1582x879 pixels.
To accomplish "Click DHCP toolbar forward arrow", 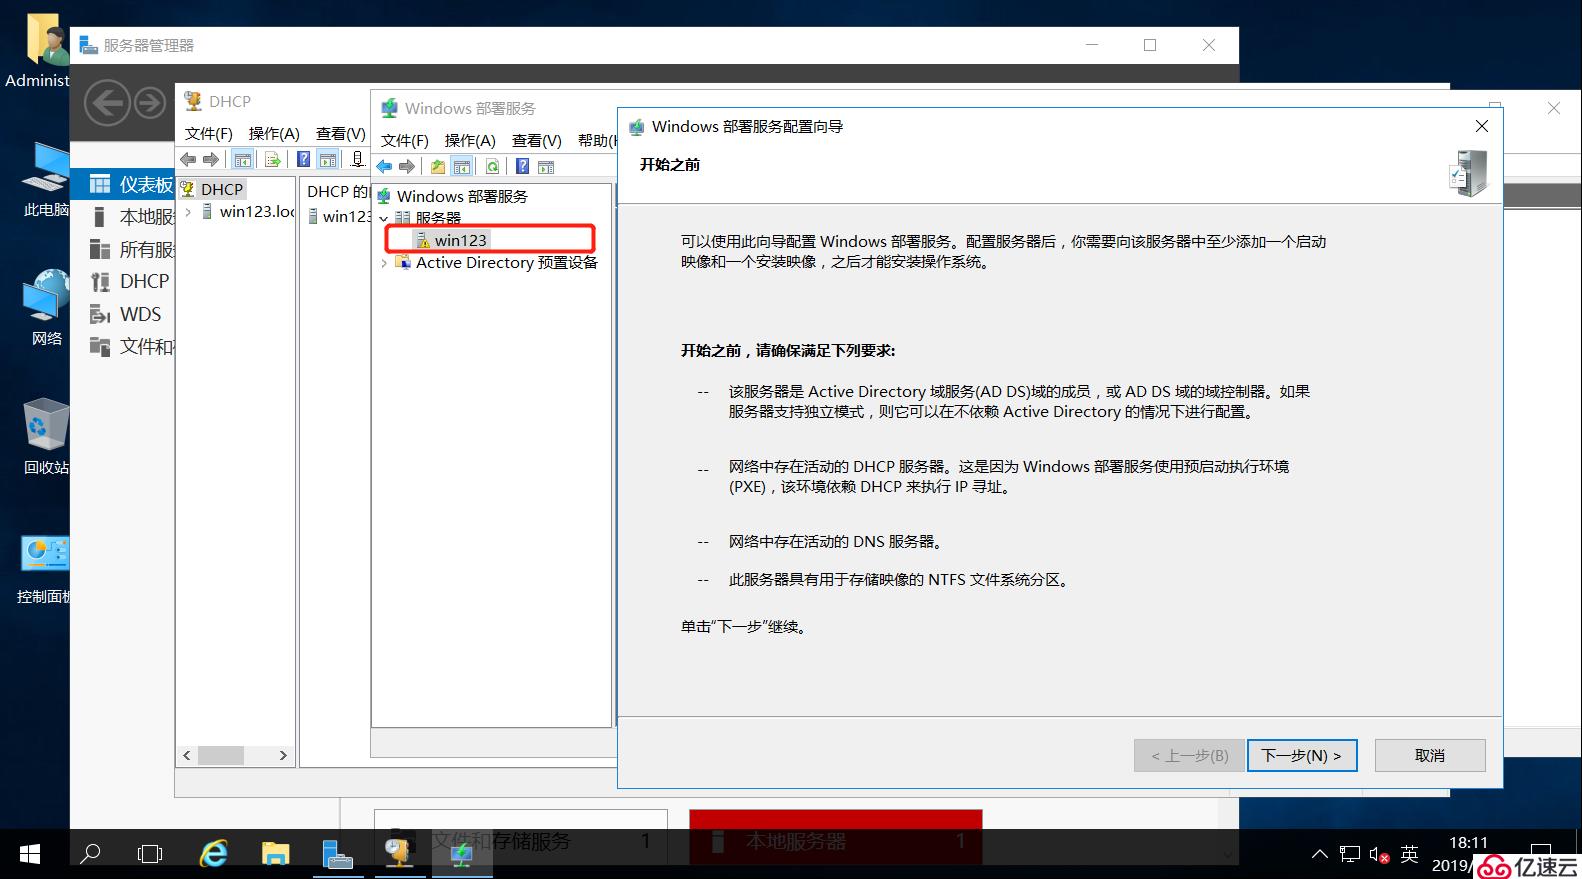I will 210,159.
